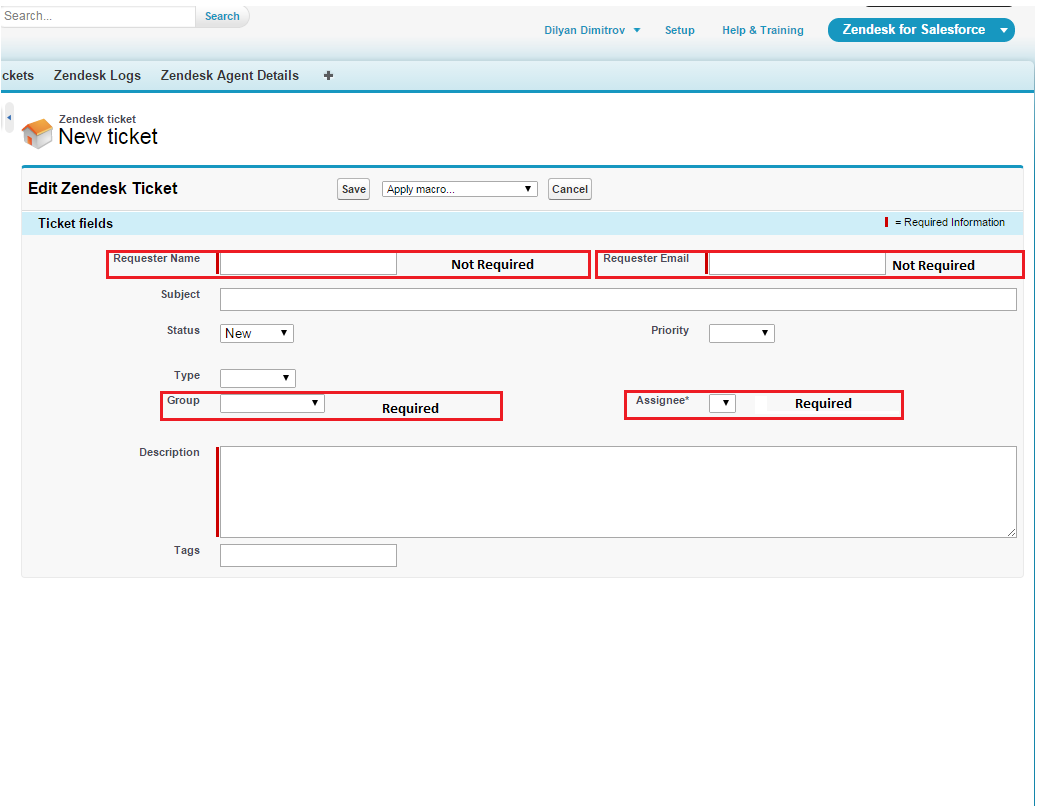Open the Dilyan Dimitrov user menu arrow
The height and width of the screenshot is (806, 1046).
pyautogui.click(x=636, y=30)
